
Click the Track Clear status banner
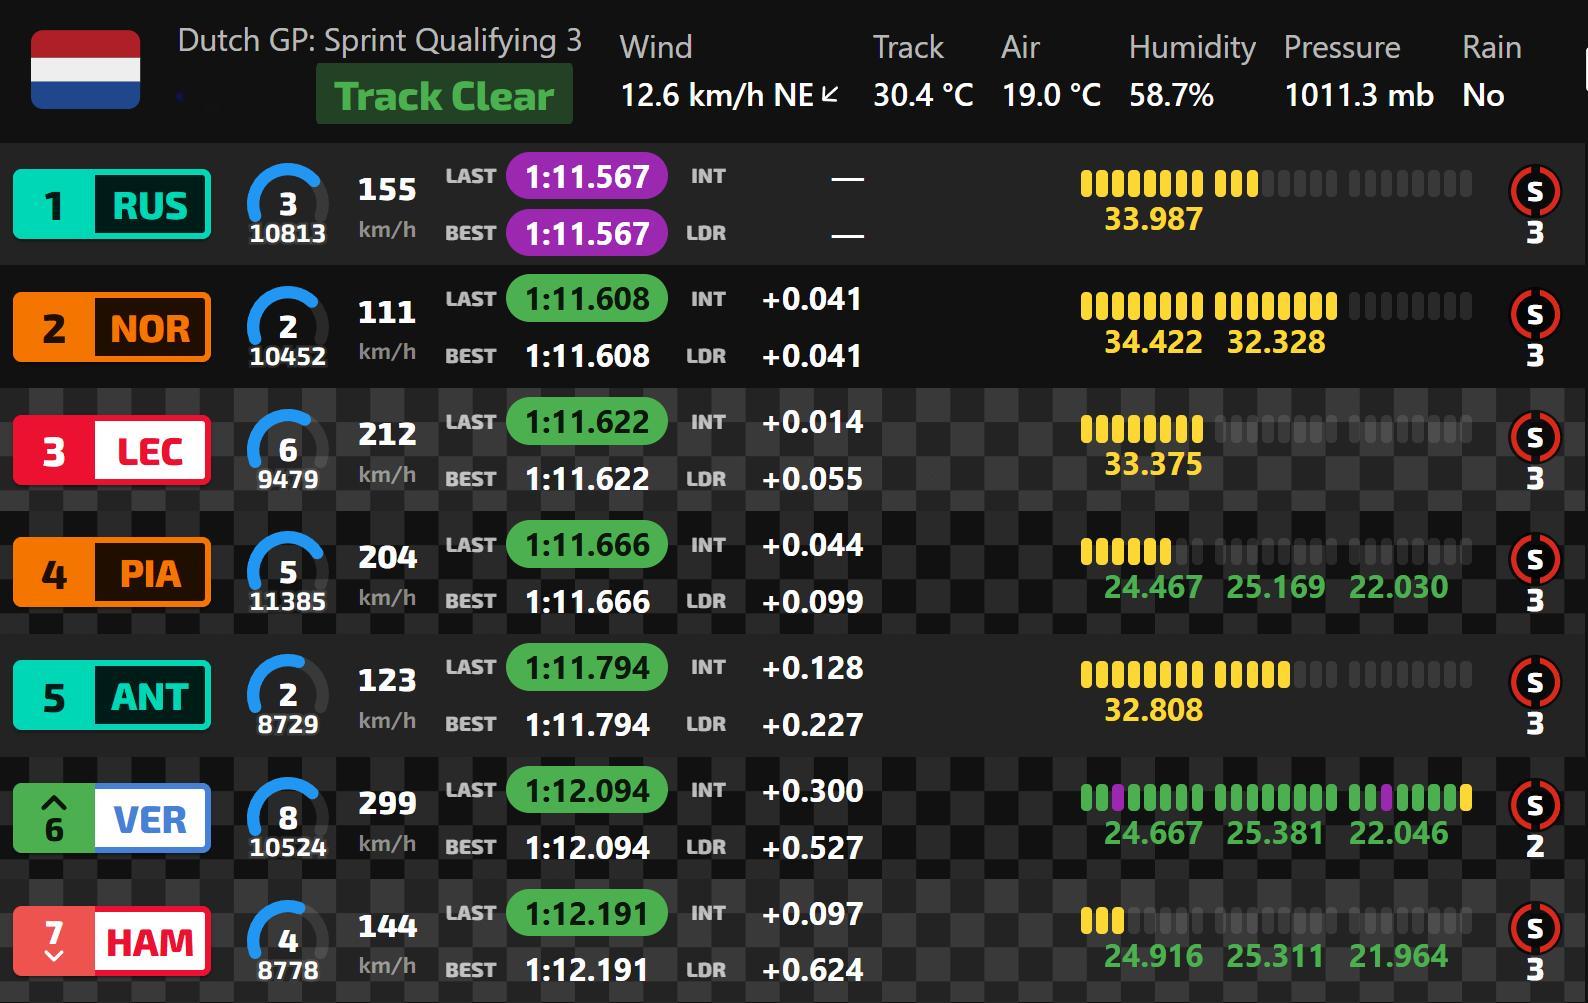coord(444,95)
